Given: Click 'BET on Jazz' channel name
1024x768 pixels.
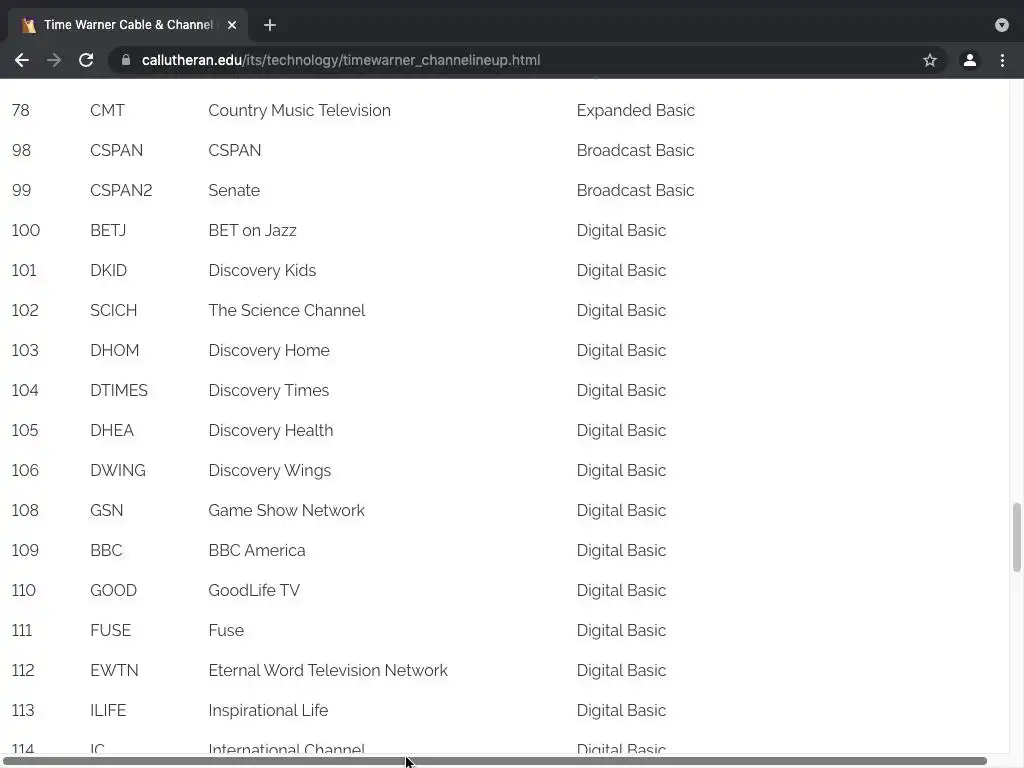Looking at the screenshot, I should 252,231.
